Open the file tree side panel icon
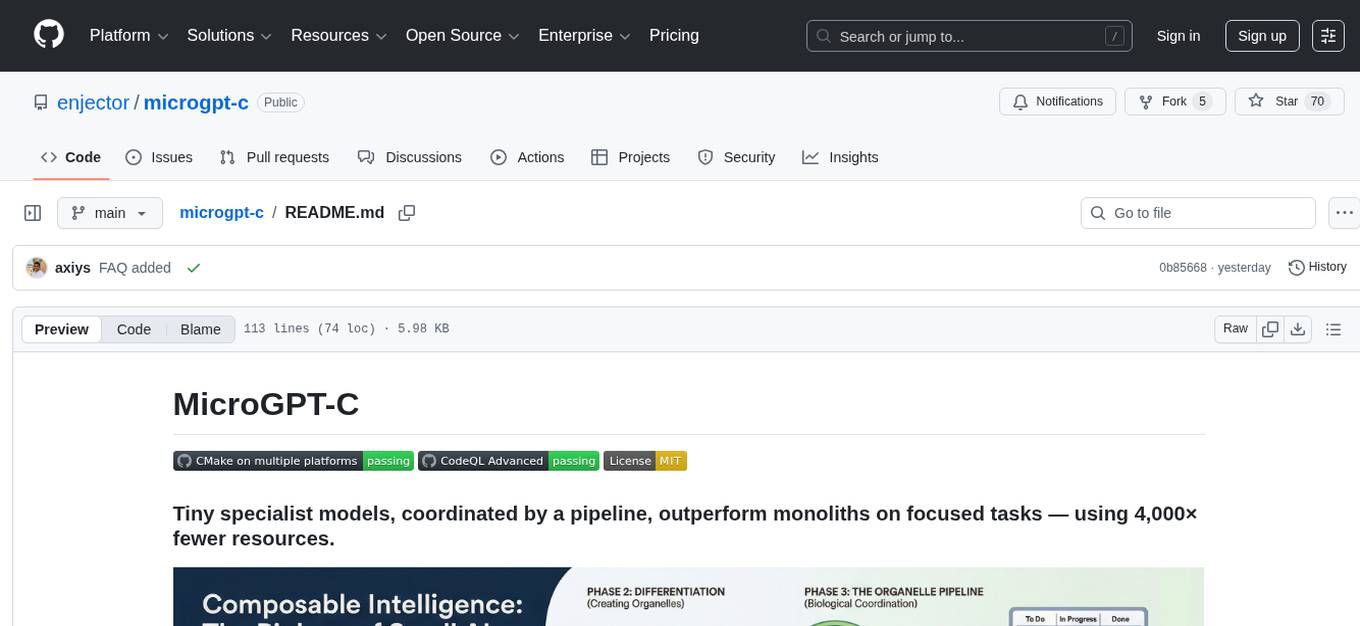The image size is (1360, 626). coord(32,212)
